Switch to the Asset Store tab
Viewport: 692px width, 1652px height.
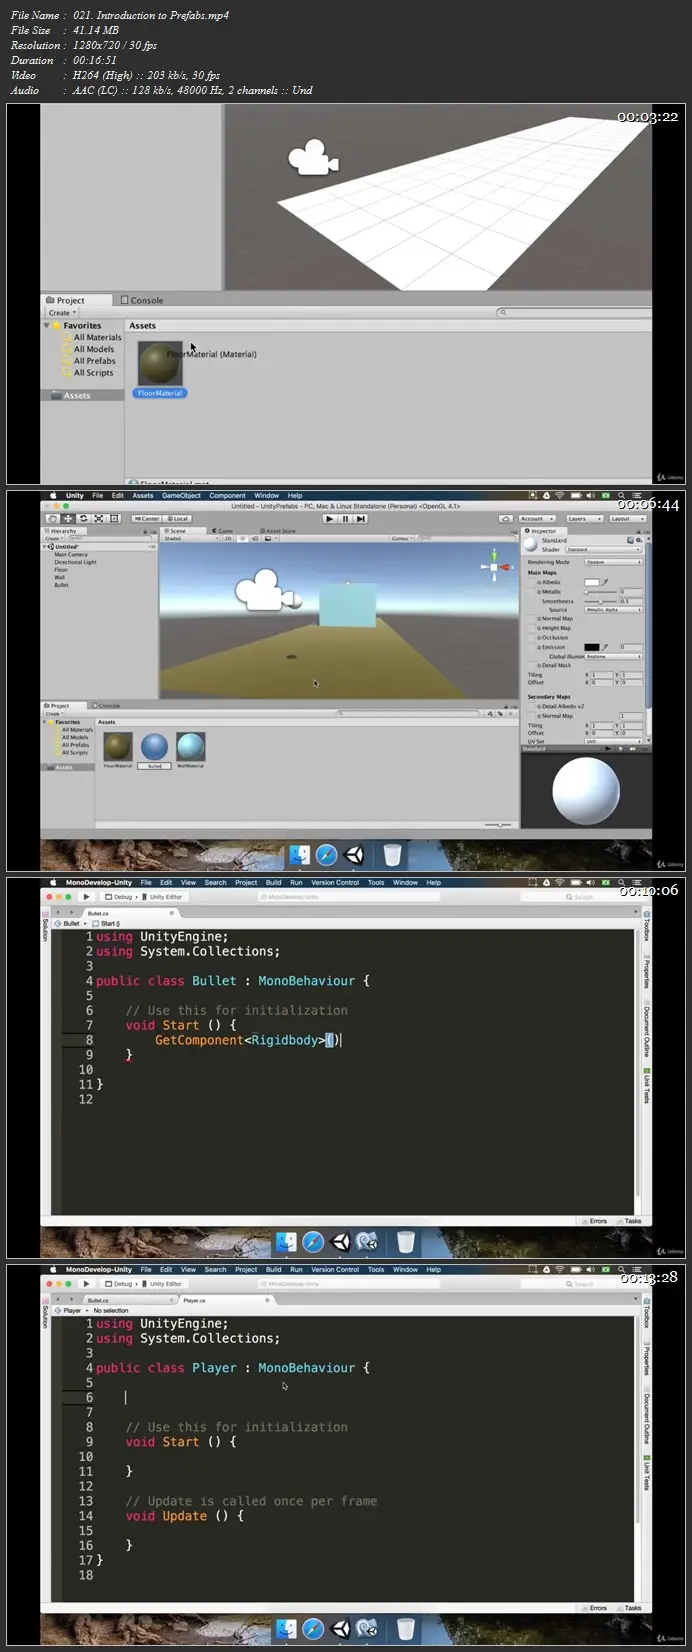(279, 531)
